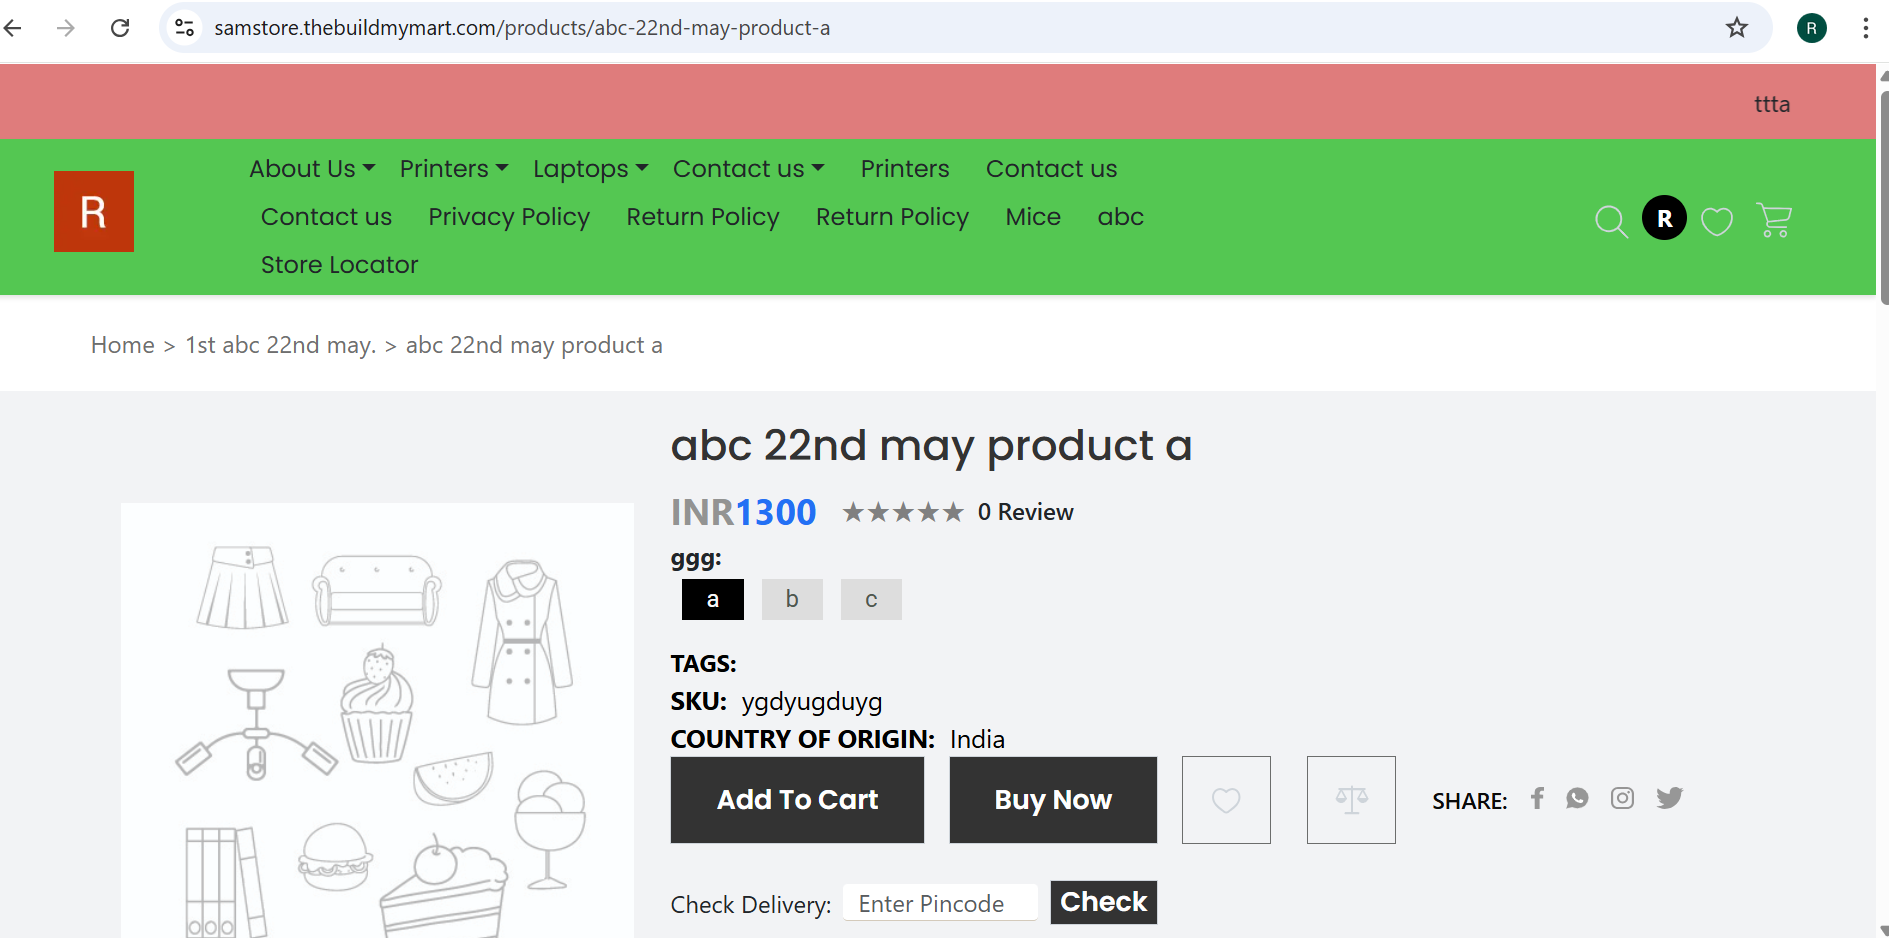
Task: Click the Buy Now button
Action: point(1053,800)
